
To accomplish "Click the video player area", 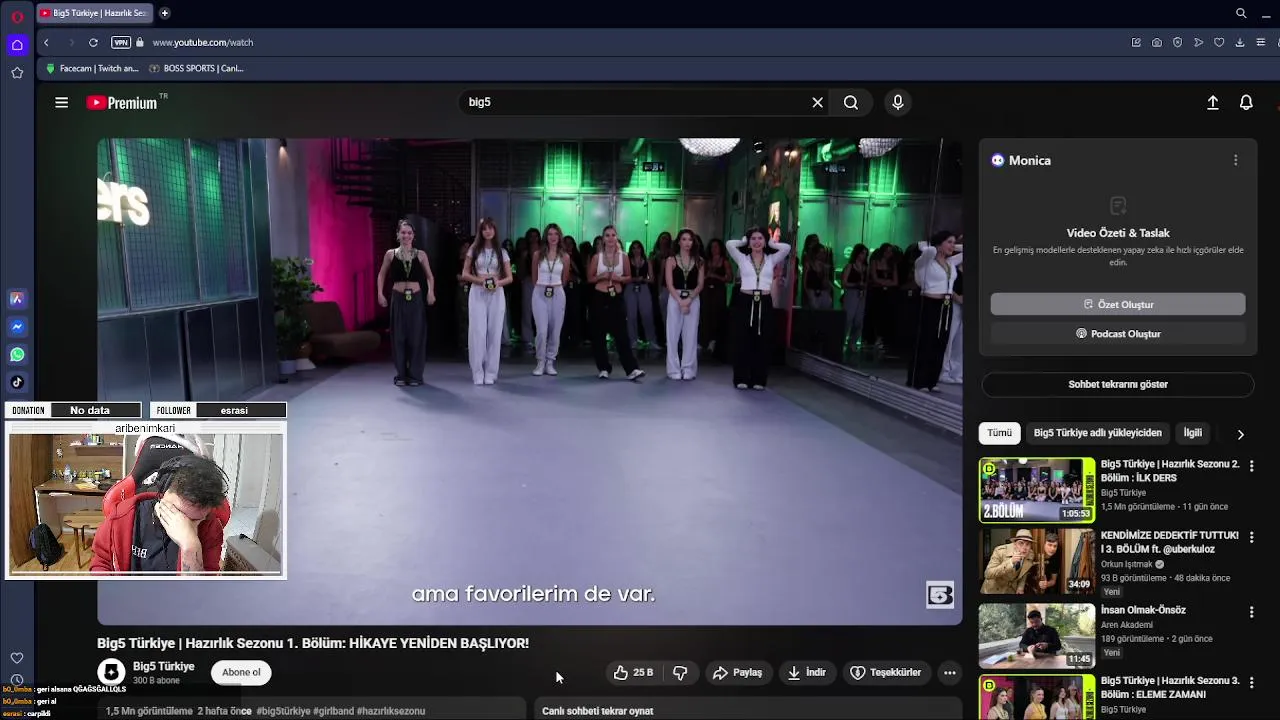I will click(529, 381).
